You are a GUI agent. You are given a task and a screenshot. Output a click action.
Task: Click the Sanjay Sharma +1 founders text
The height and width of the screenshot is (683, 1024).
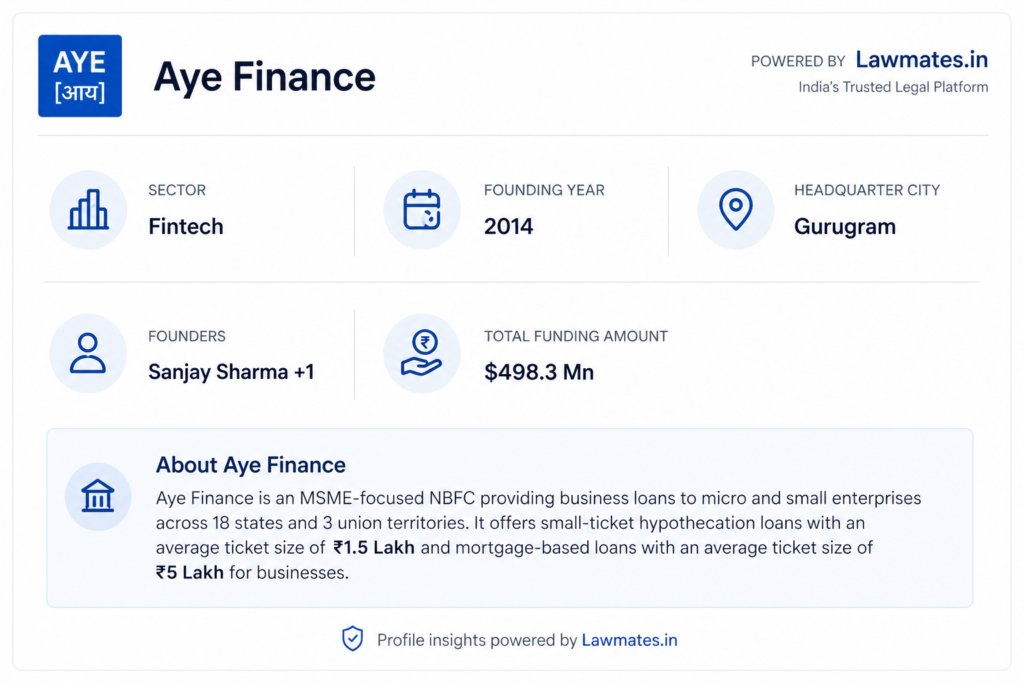point(231,372)
